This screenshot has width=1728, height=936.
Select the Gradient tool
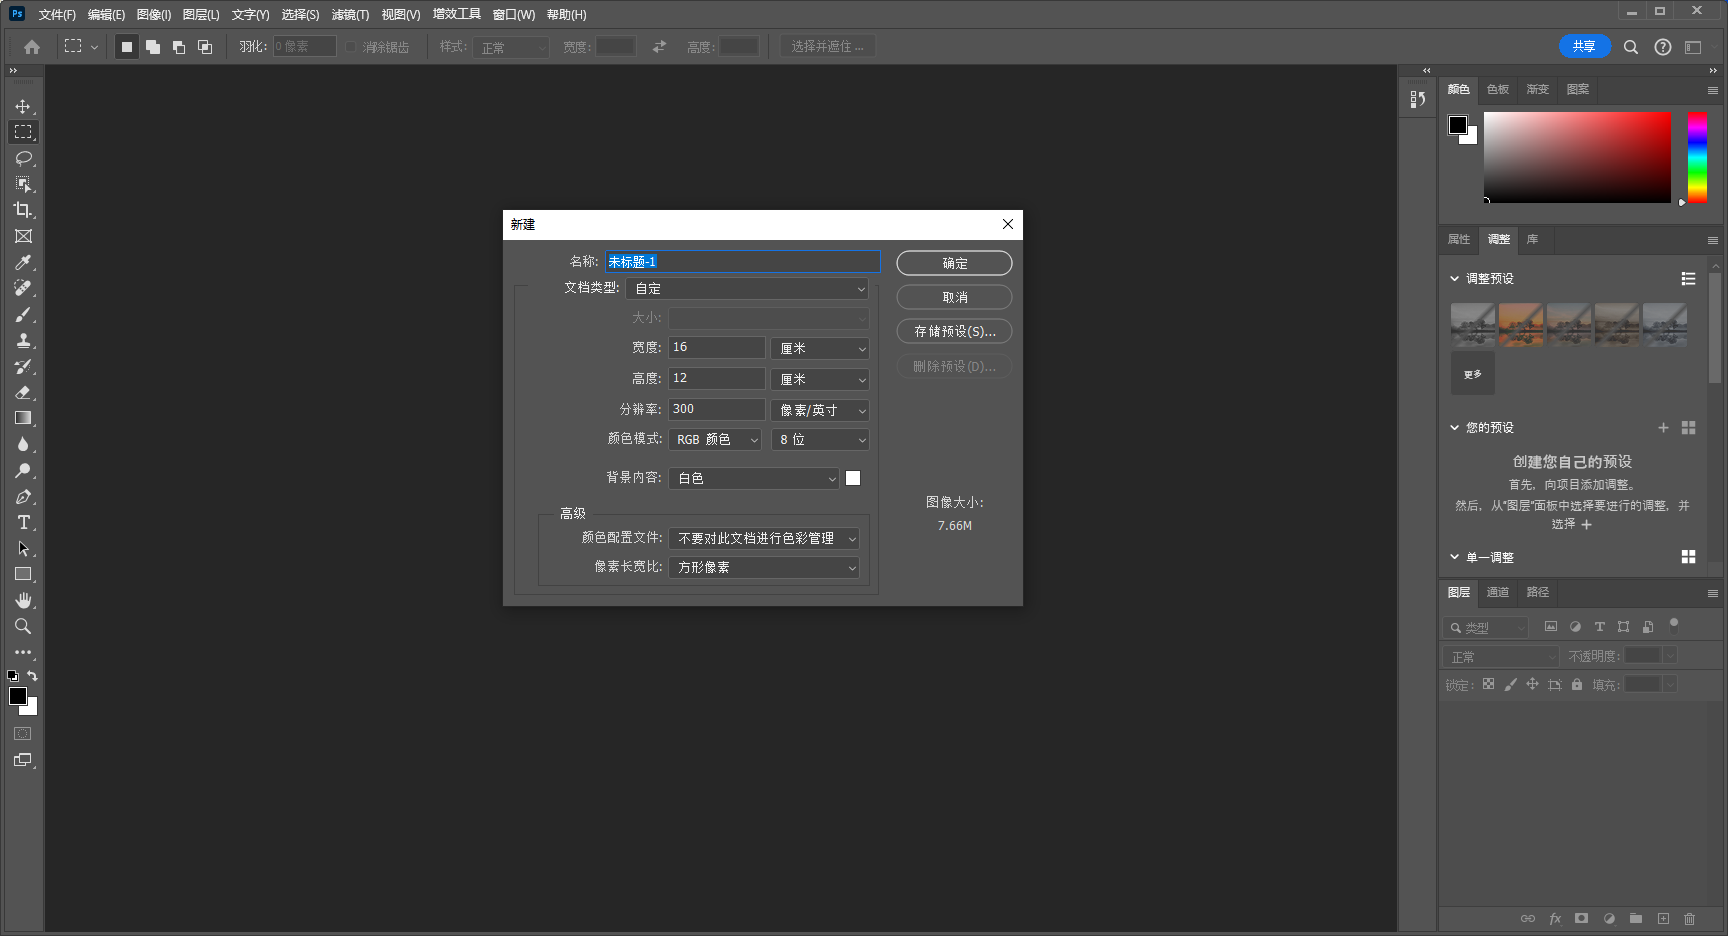(x=23, y=418)
